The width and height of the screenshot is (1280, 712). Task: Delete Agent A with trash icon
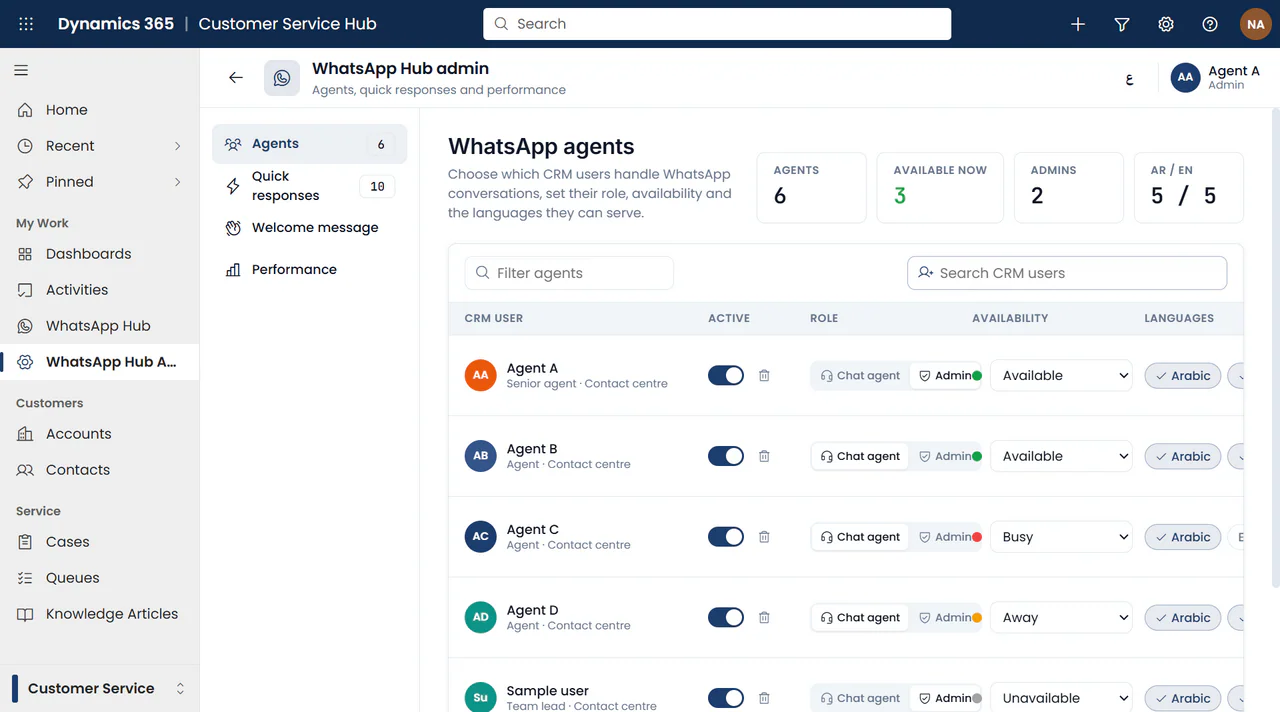pos(764,376)
